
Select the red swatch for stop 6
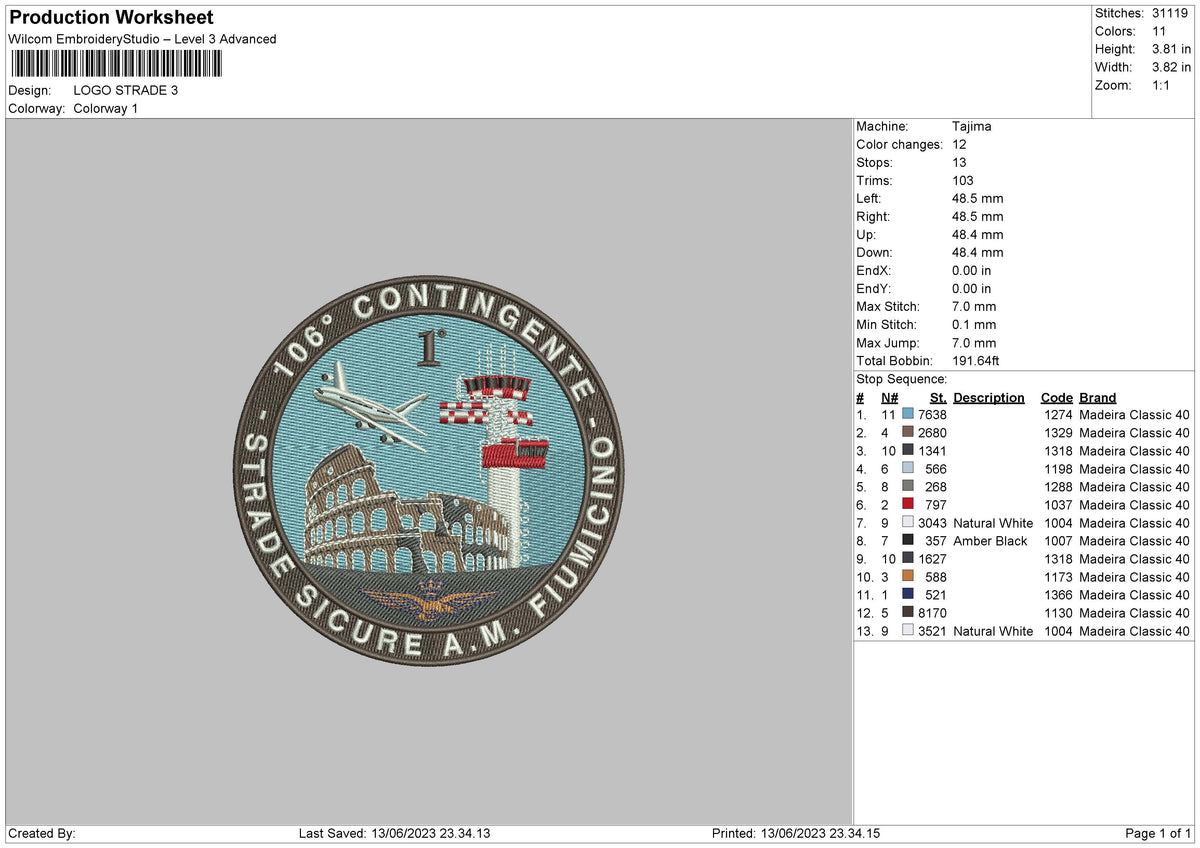(x=908, y=504)
